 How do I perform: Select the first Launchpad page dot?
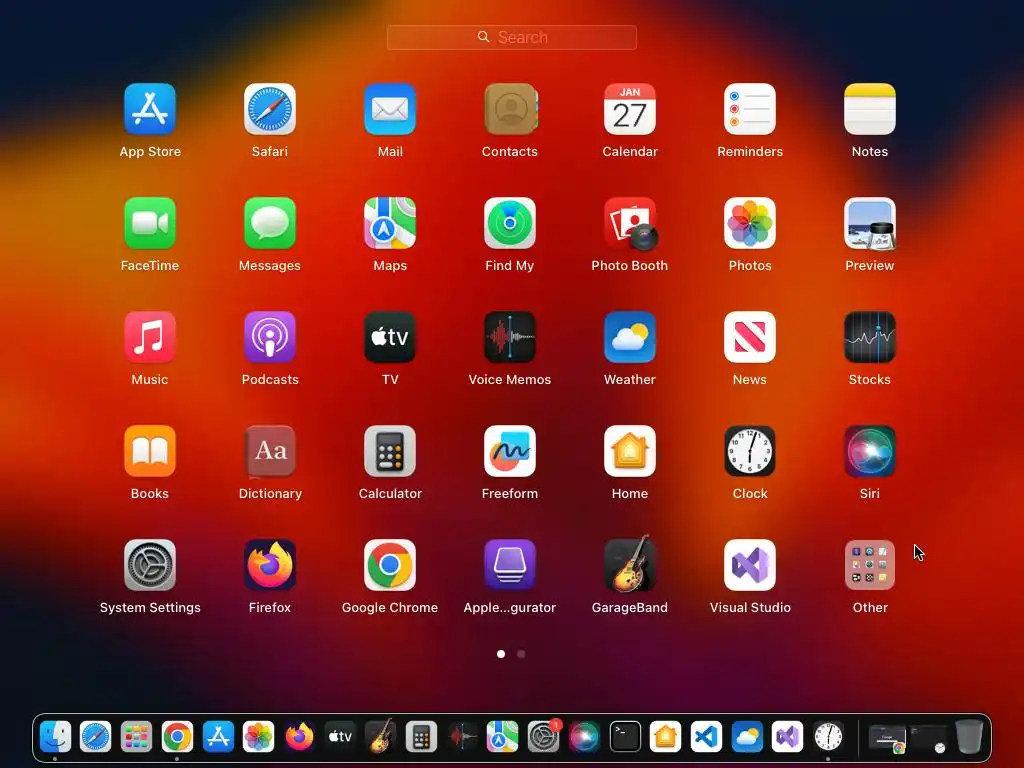501,654
